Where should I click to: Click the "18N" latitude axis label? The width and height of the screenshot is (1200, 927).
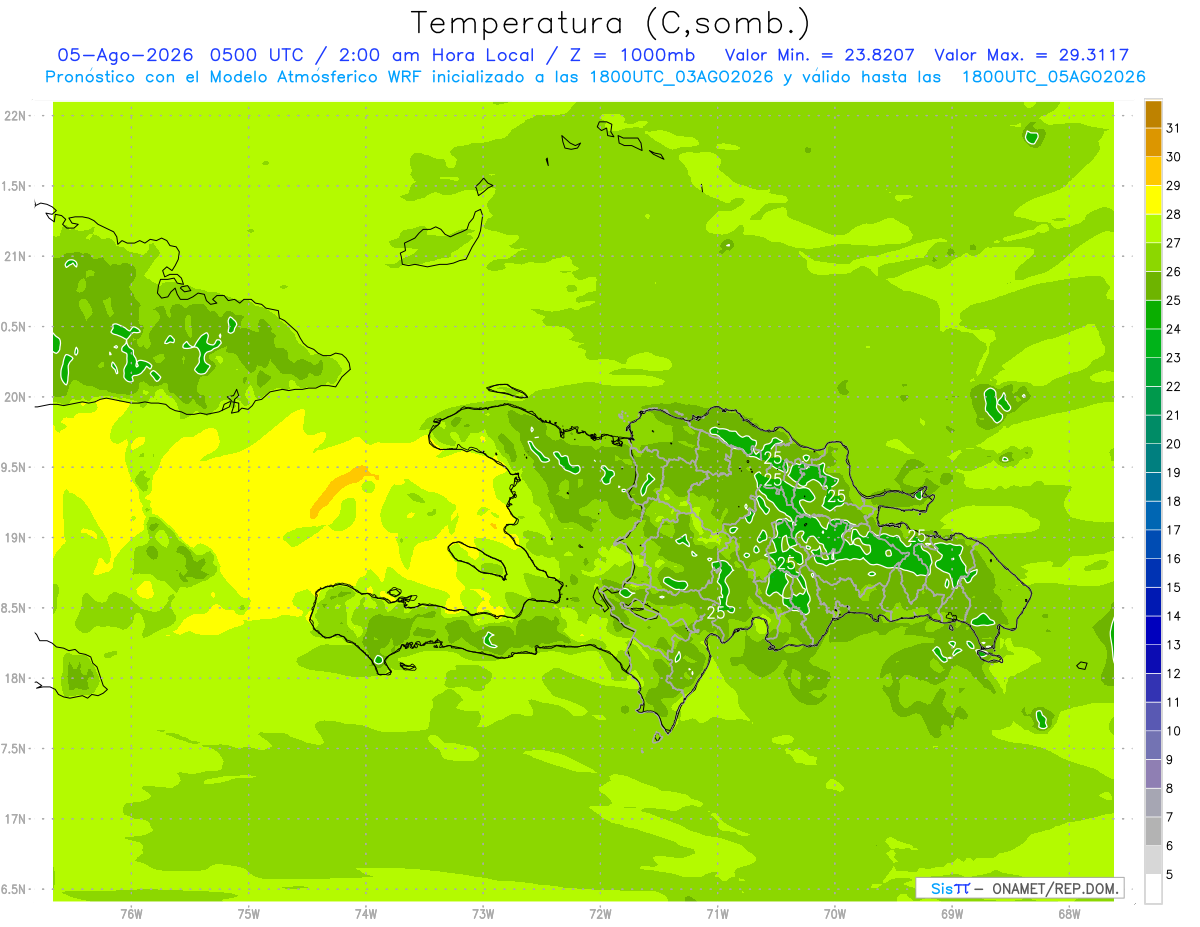(14, 678)
